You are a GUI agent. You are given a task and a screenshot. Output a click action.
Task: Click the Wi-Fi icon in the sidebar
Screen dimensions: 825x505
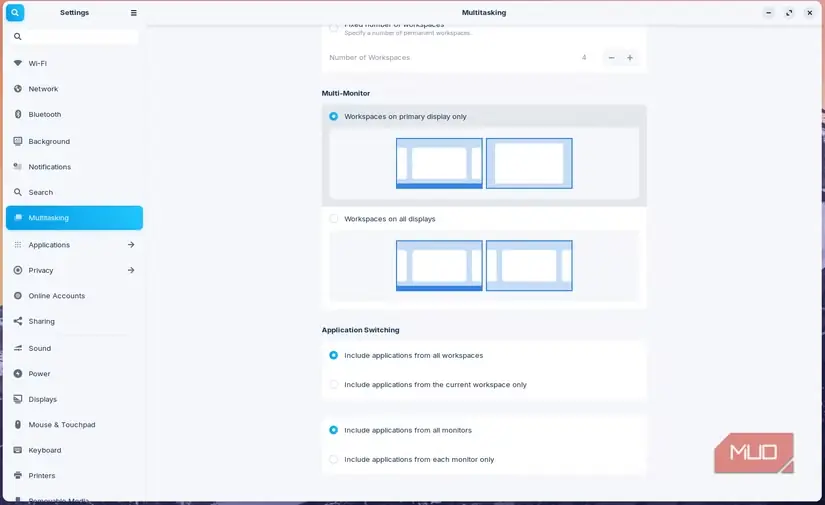click(x=18, y=63)
